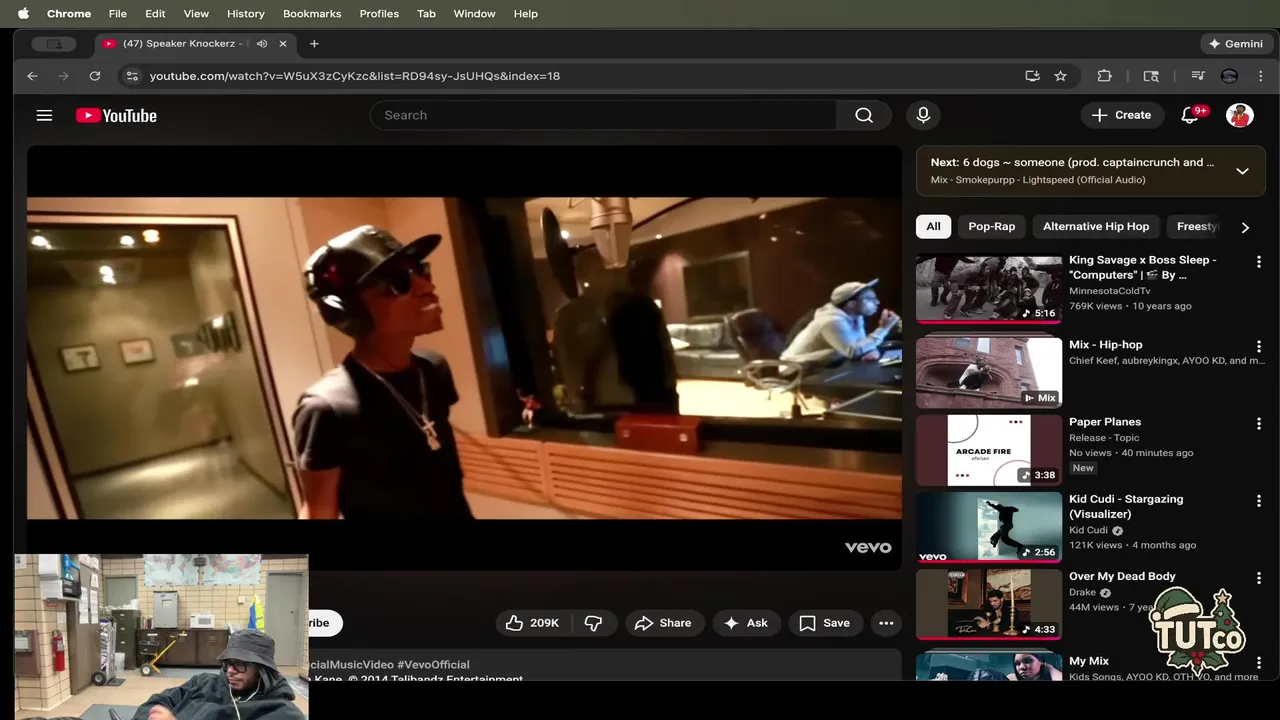Screen dimensions: 1280x720
Task: Open the View menu
Action: [x=196, y=13]
